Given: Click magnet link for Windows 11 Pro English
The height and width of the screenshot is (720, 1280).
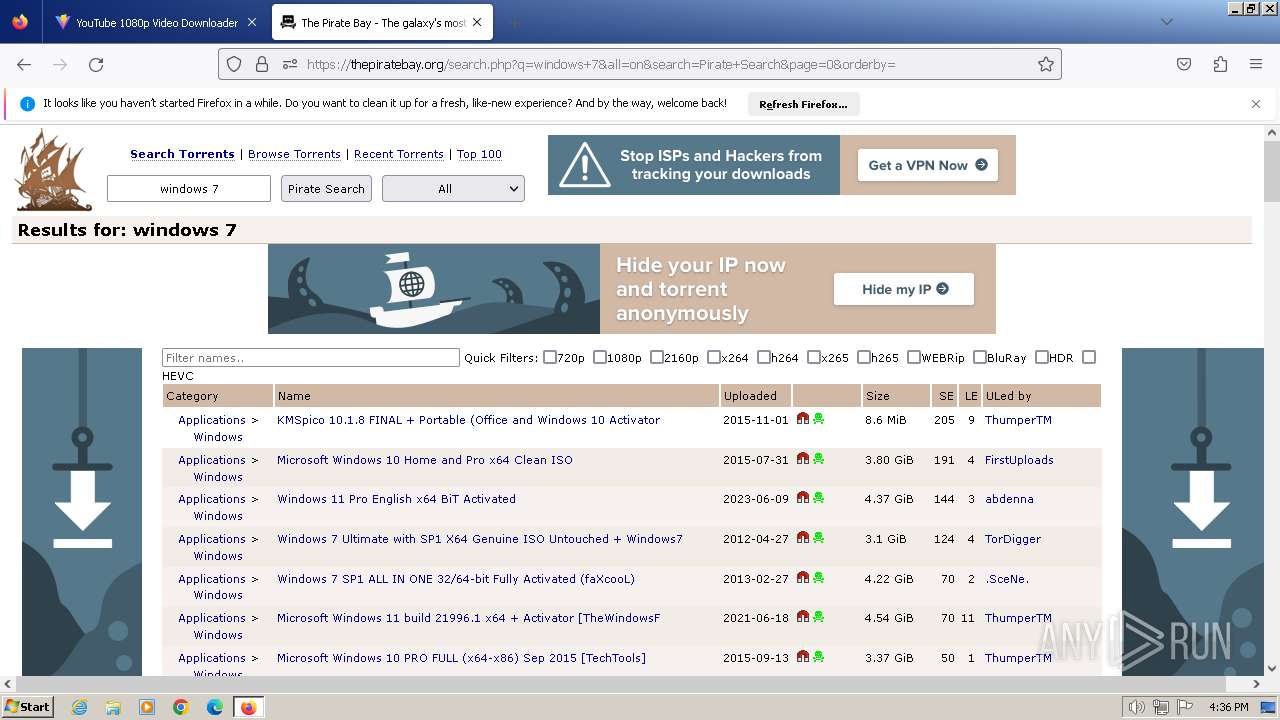Looking at the screenshot, I should tap(803, 498).
